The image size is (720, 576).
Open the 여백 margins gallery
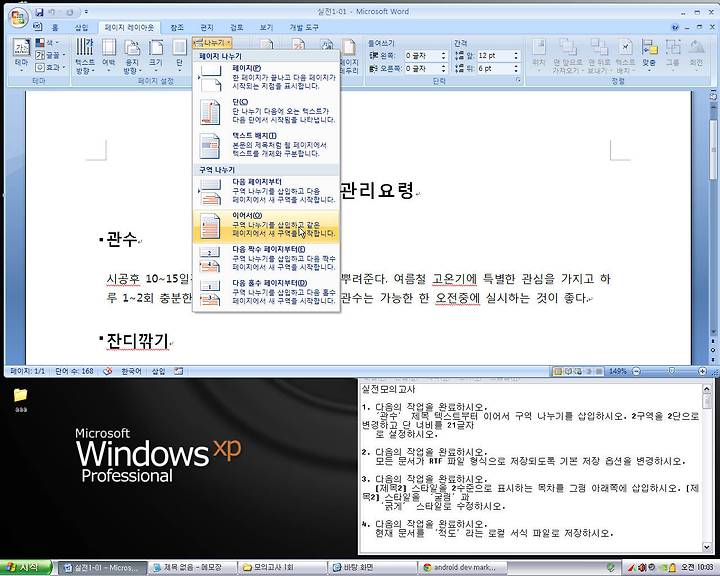(109, 56)
